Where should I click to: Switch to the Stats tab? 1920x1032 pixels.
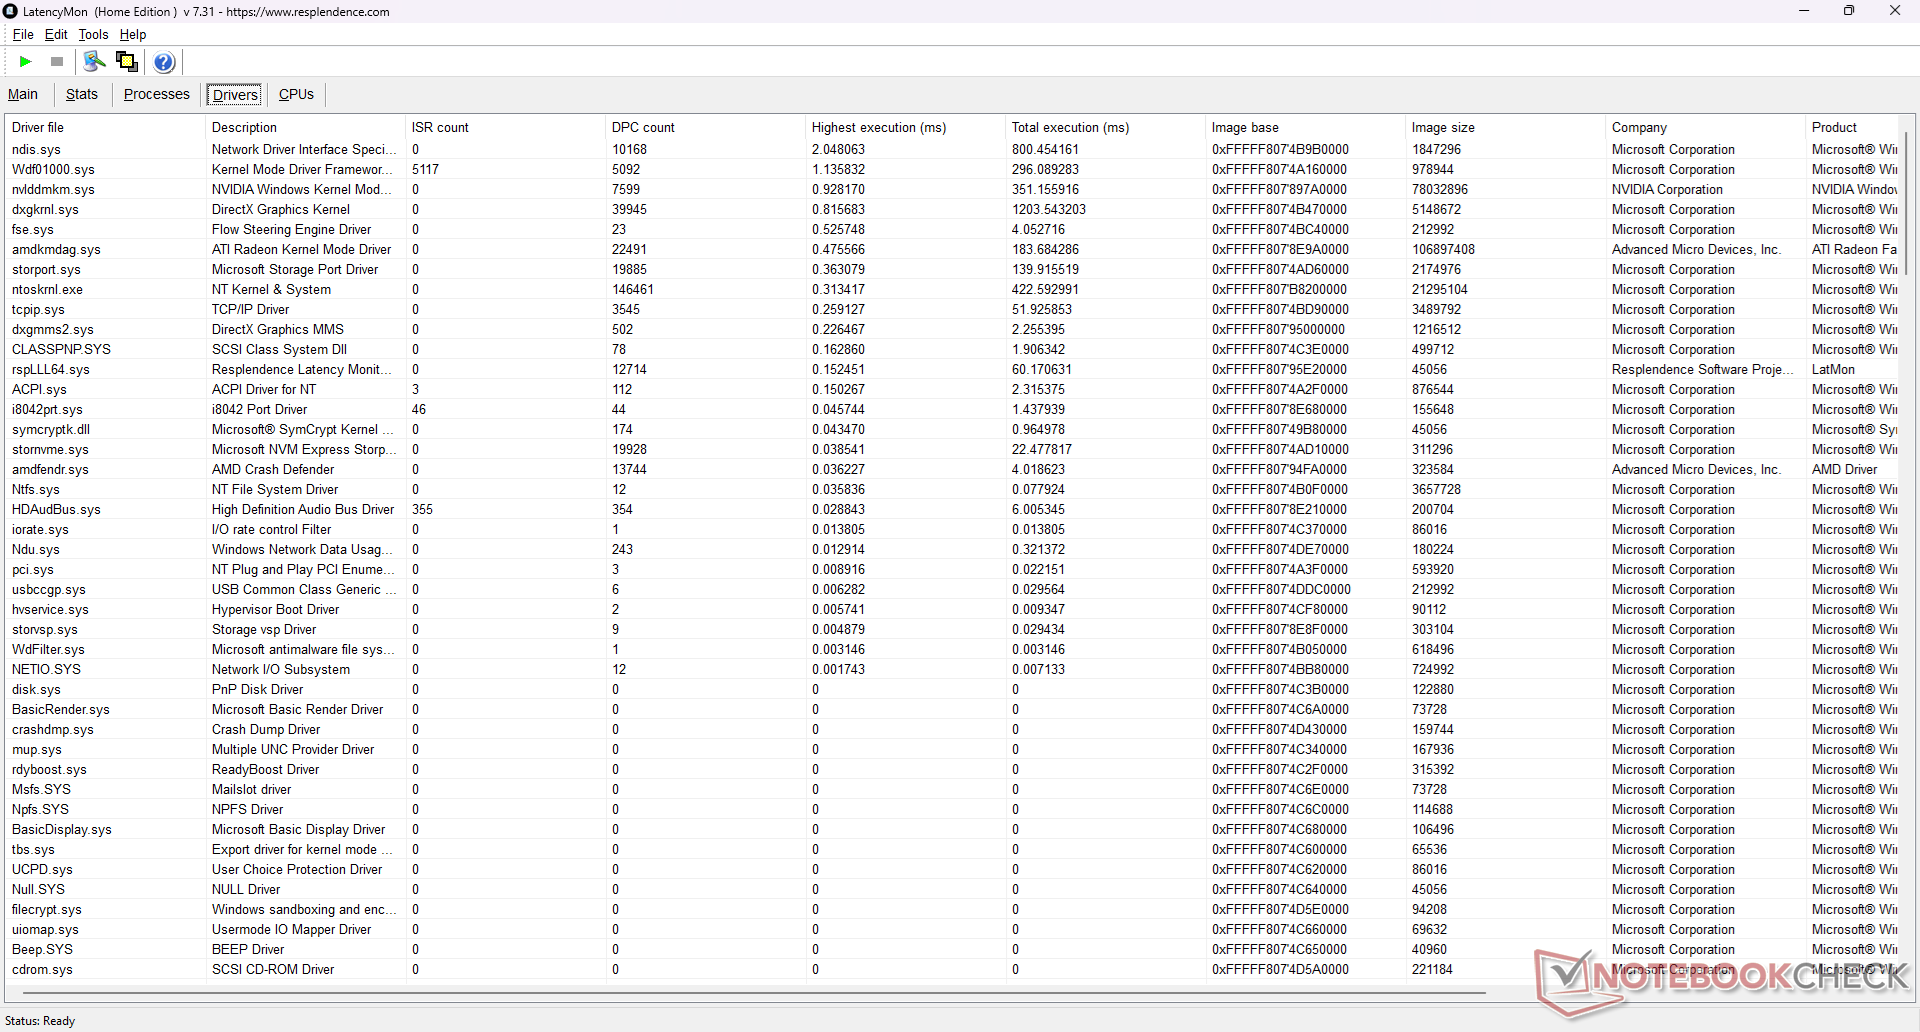(82, 94)
